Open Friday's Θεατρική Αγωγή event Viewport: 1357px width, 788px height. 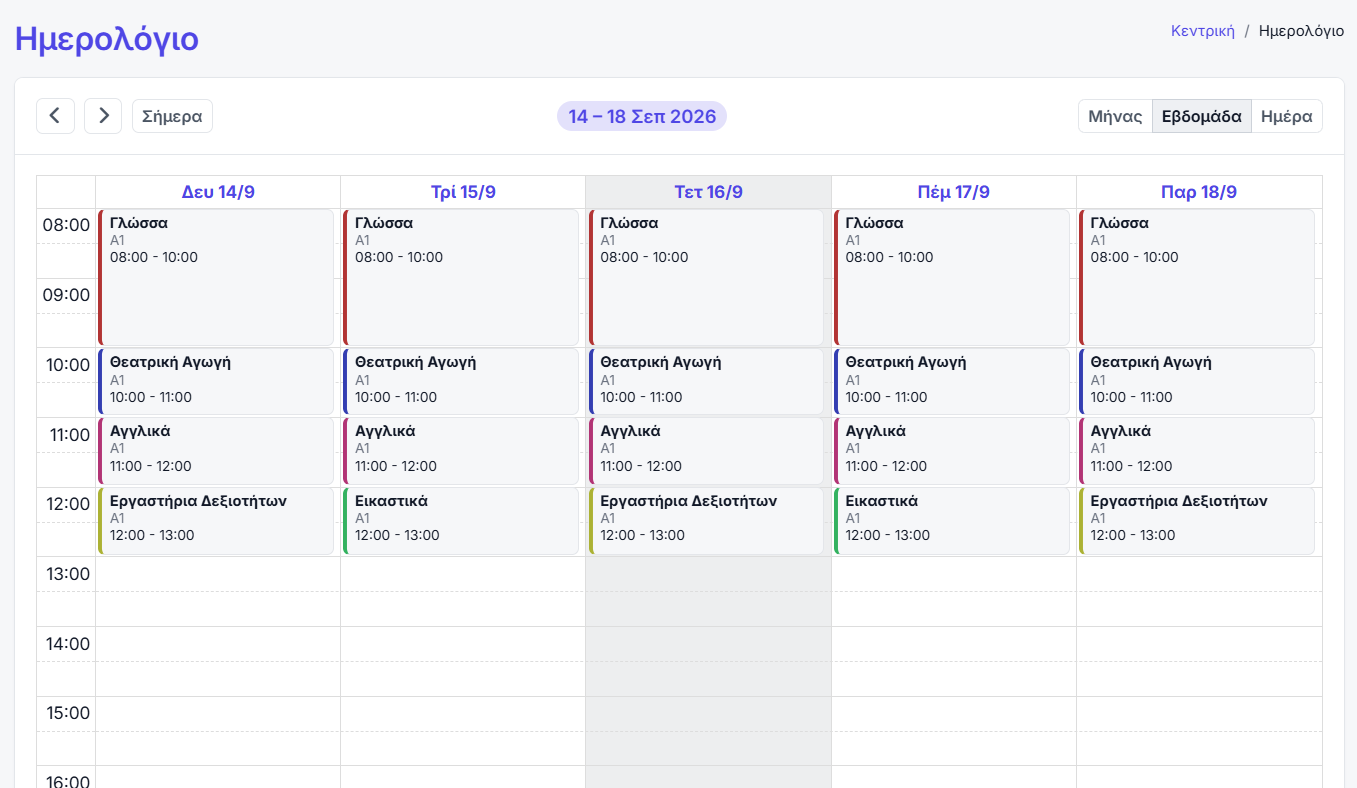coord(1197,382)
